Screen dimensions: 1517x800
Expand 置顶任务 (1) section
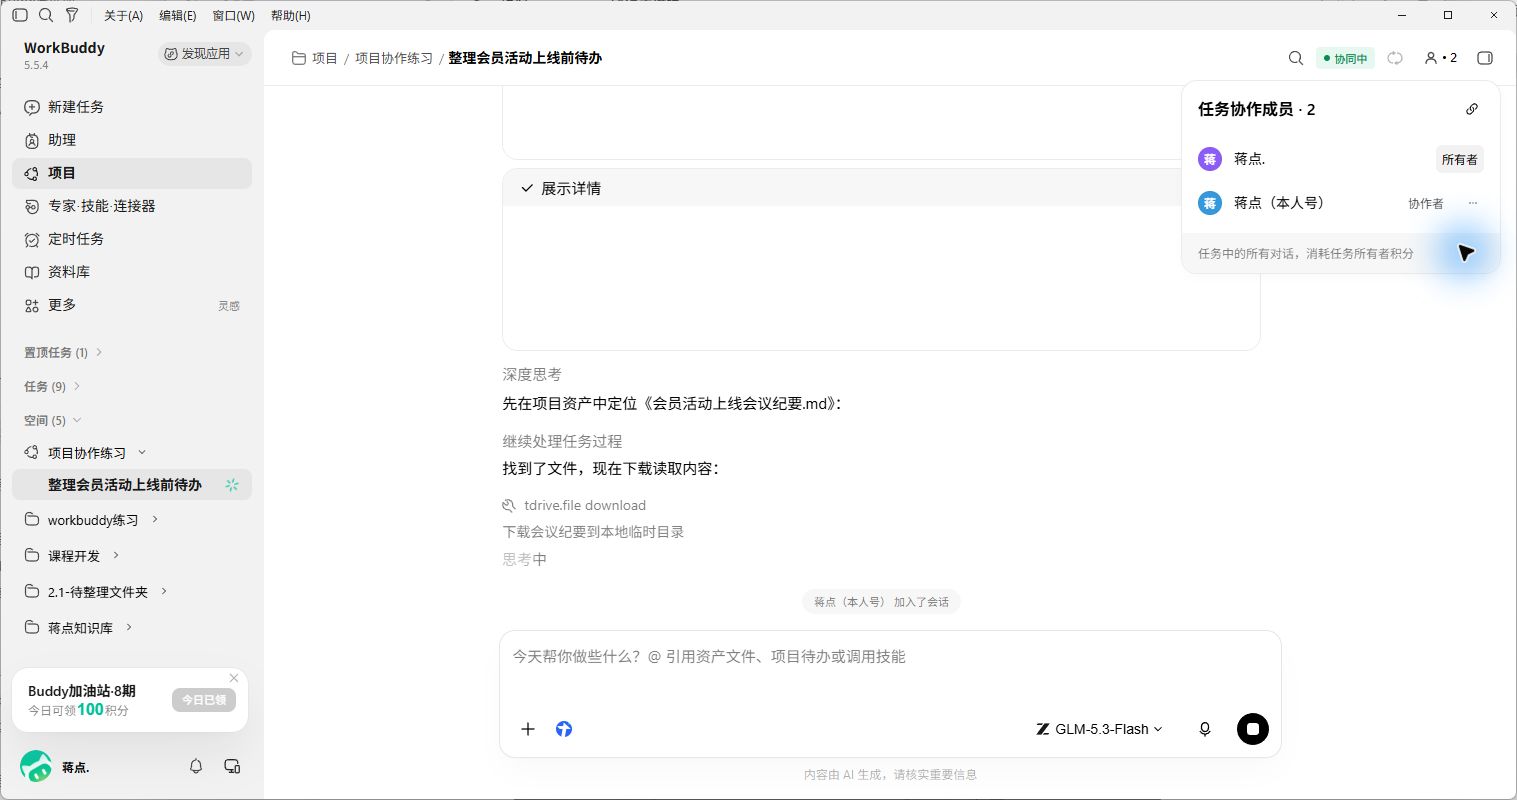63,352
